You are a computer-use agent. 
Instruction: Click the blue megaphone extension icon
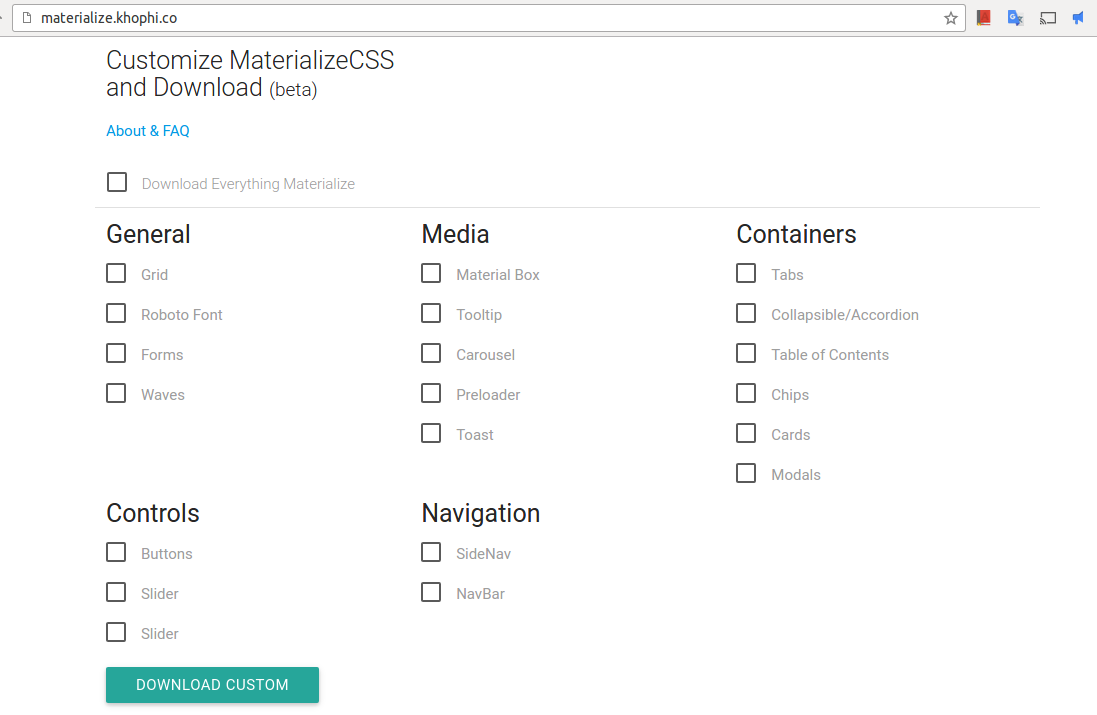tap(1078, 18)
